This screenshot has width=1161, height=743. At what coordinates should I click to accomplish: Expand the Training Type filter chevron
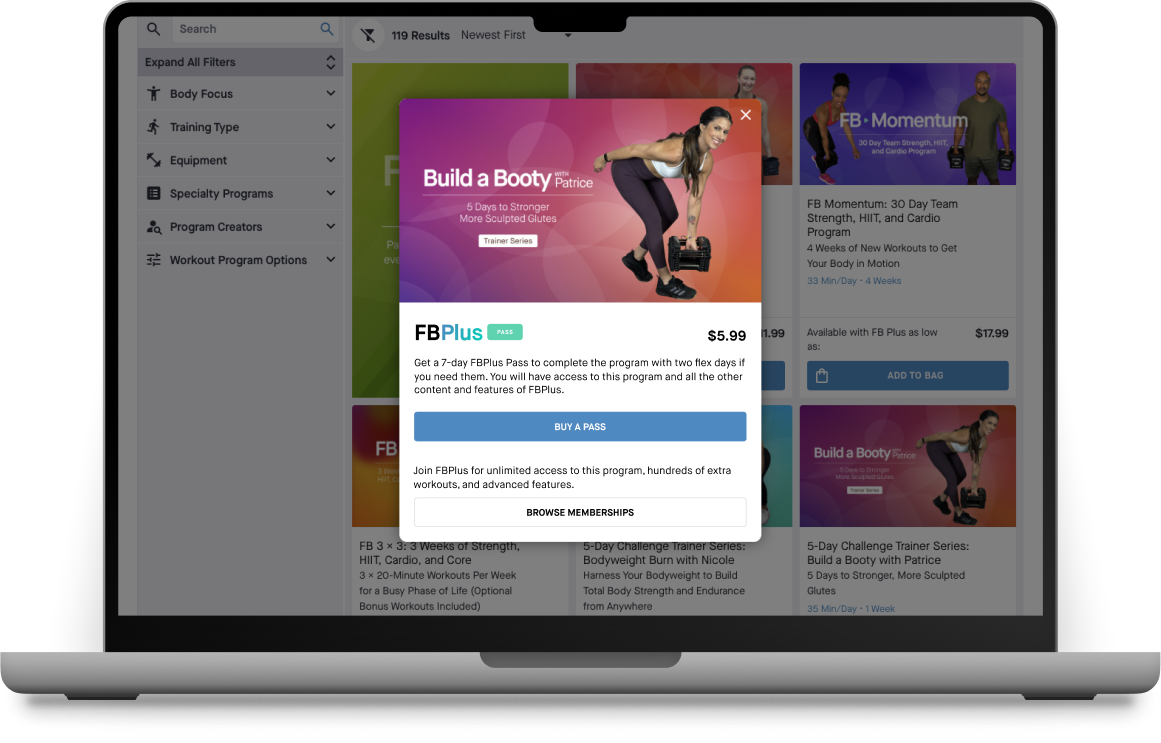[330, 127]
